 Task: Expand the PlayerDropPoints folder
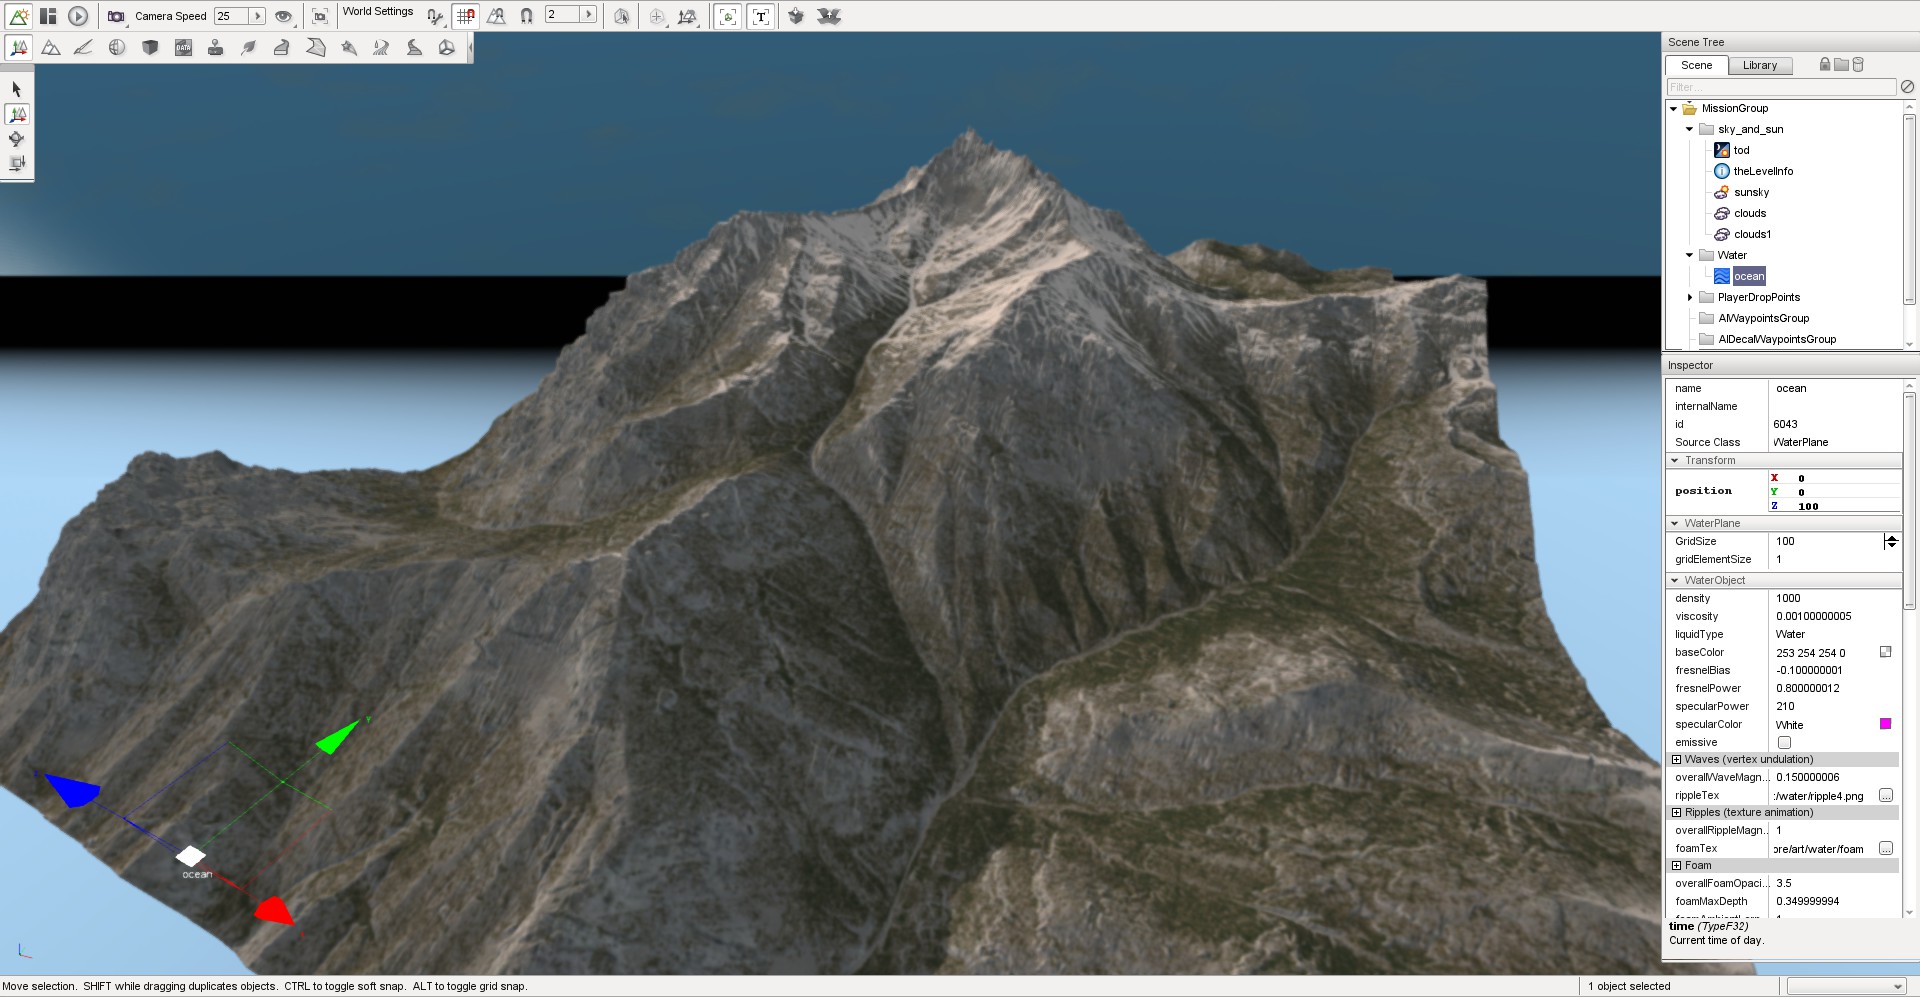click(x=1690, y=298)
